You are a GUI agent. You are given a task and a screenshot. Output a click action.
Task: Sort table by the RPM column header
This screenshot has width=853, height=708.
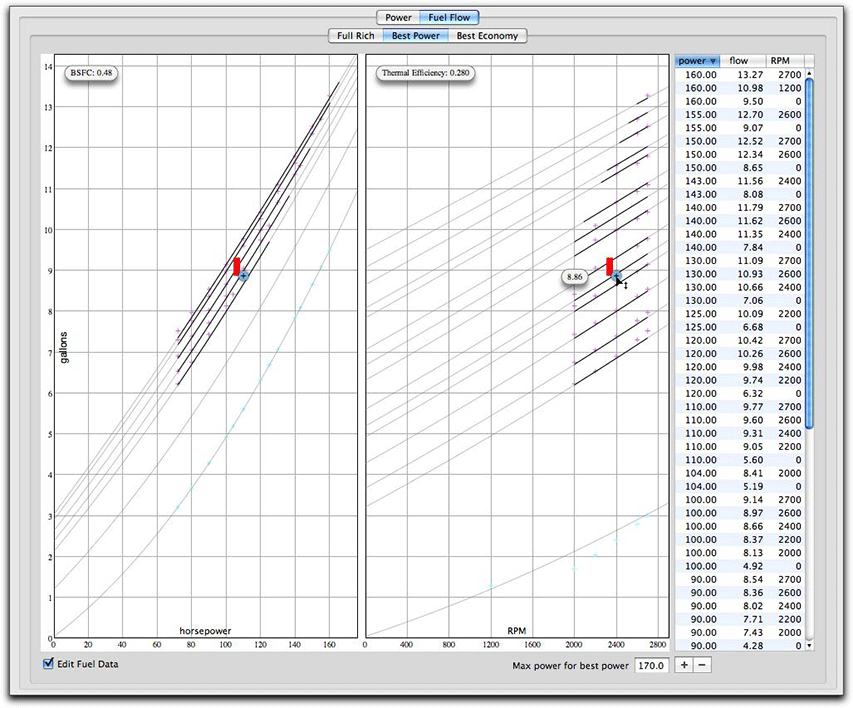pyautogui.click(x=782, y=61)
